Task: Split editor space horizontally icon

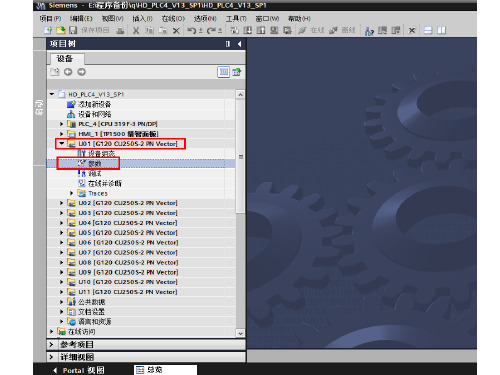Action: [428, 31]
